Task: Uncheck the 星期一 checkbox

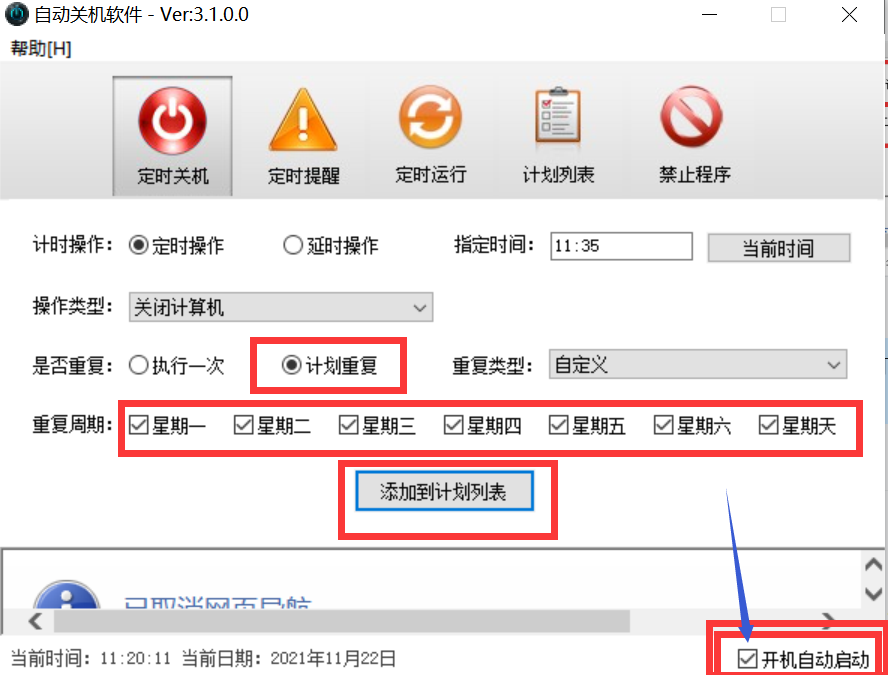Action: (138, 425)
